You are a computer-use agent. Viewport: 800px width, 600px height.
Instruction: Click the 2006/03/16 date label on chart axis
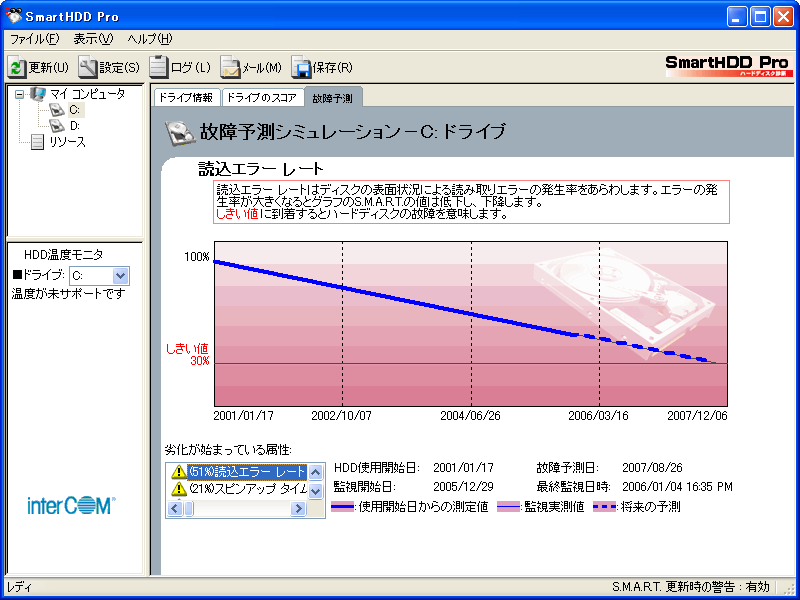(x=599, y=416)
